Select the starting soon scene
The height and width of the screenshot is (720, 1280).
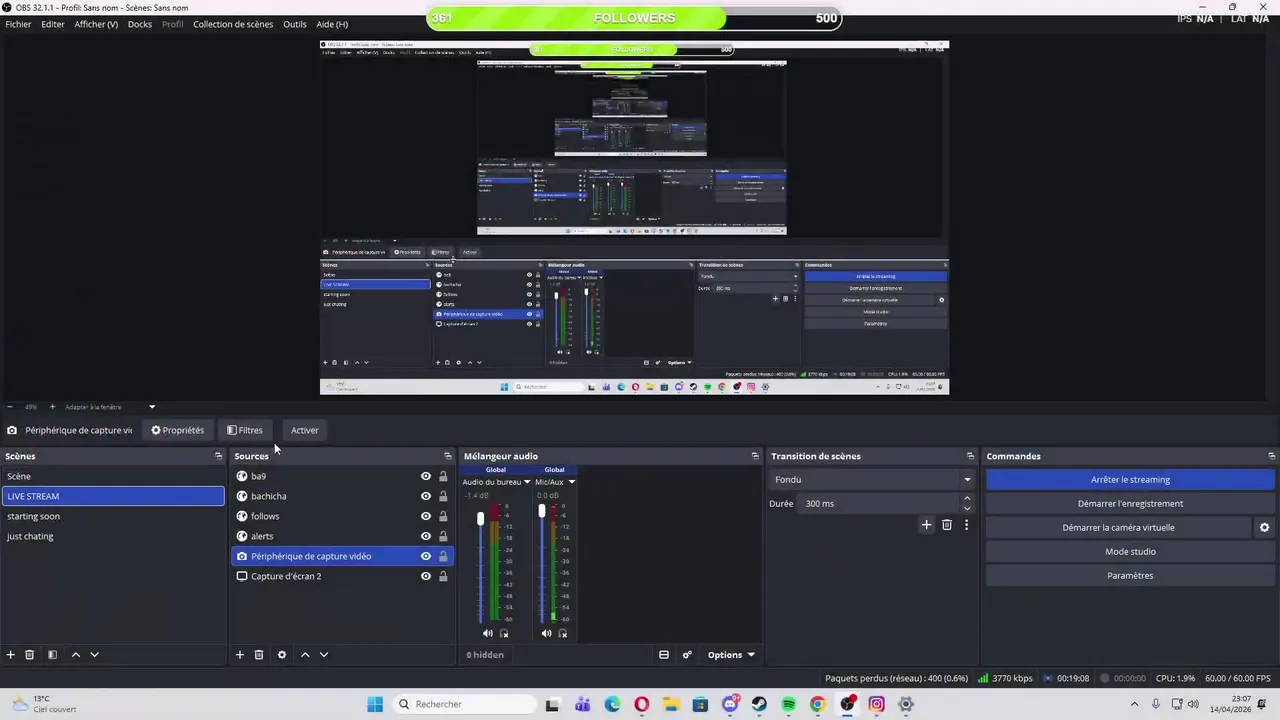click(x=113, y=516)
